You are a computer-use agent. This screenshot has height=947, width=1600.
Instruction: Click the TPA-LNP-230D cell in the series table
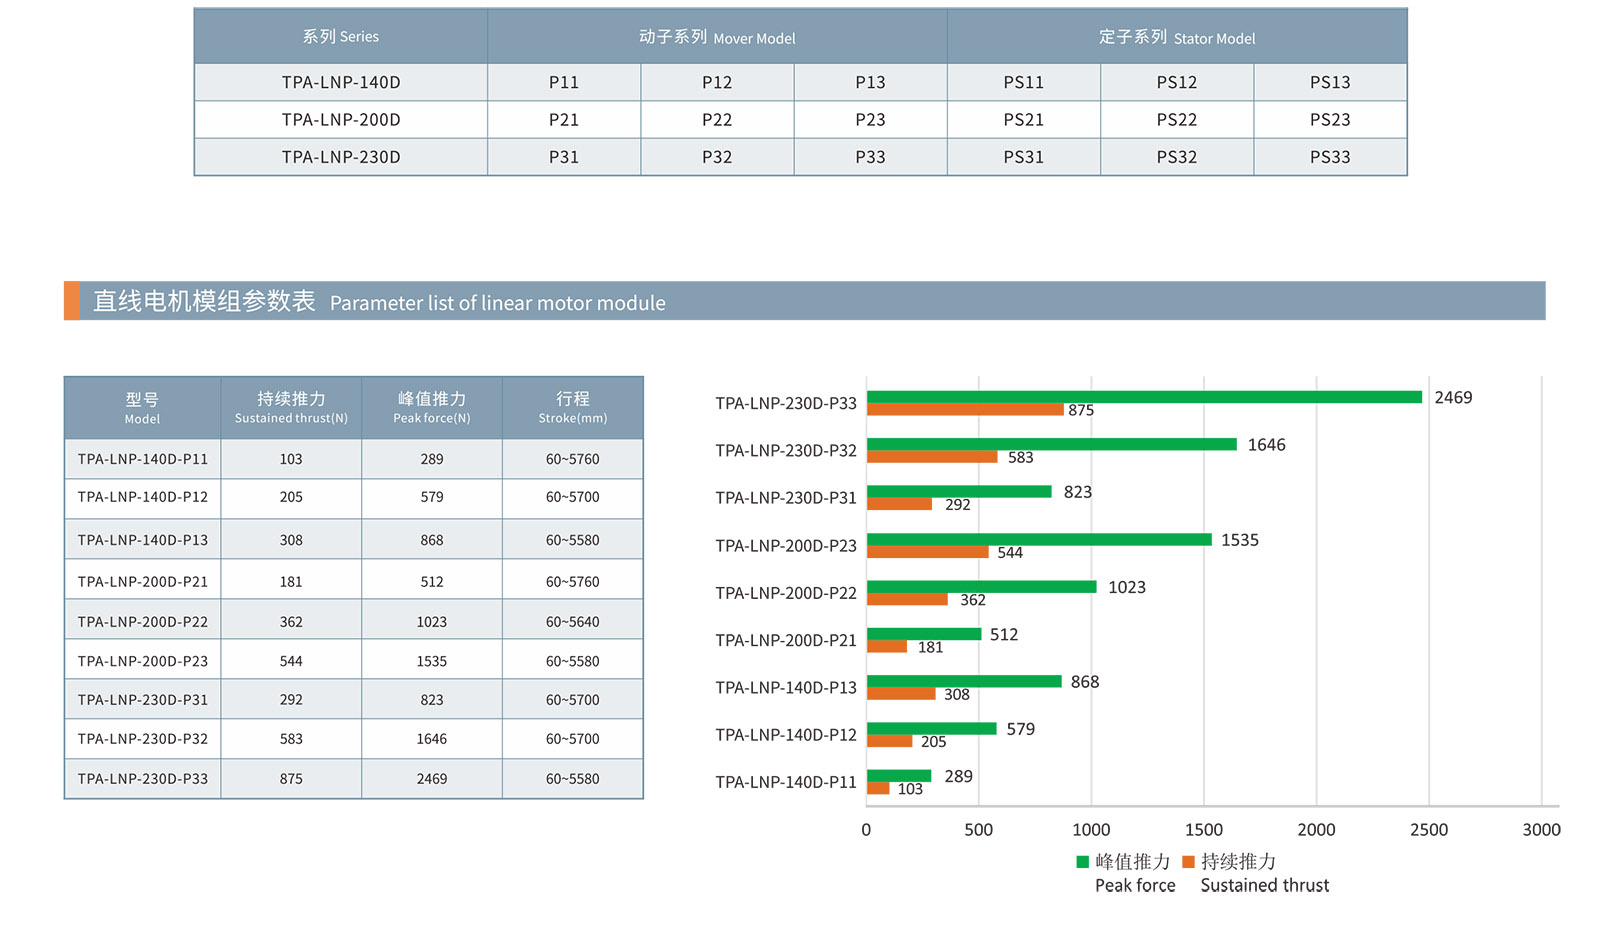click(x=341, y=157)
